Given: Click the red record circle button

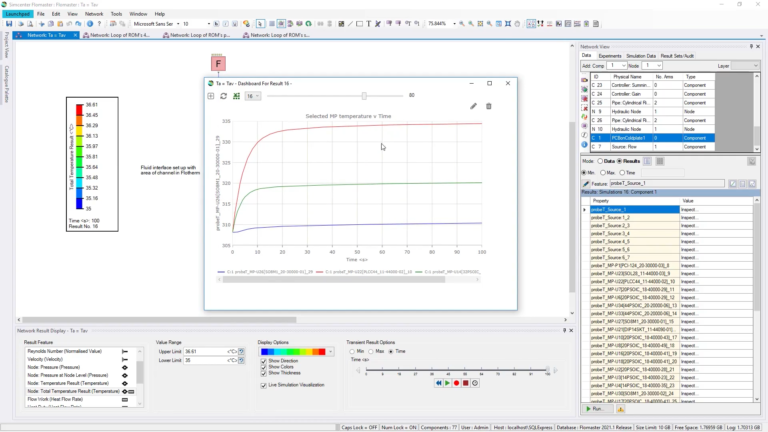Looking at the screenshot, I should click(x=456, y=383).
